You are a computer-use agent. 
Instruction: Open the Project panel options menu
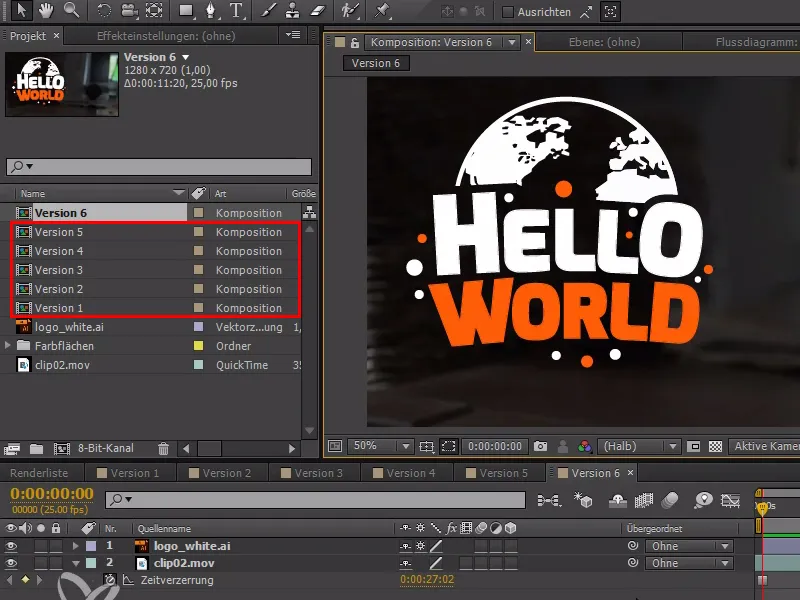tap(293, 35)
